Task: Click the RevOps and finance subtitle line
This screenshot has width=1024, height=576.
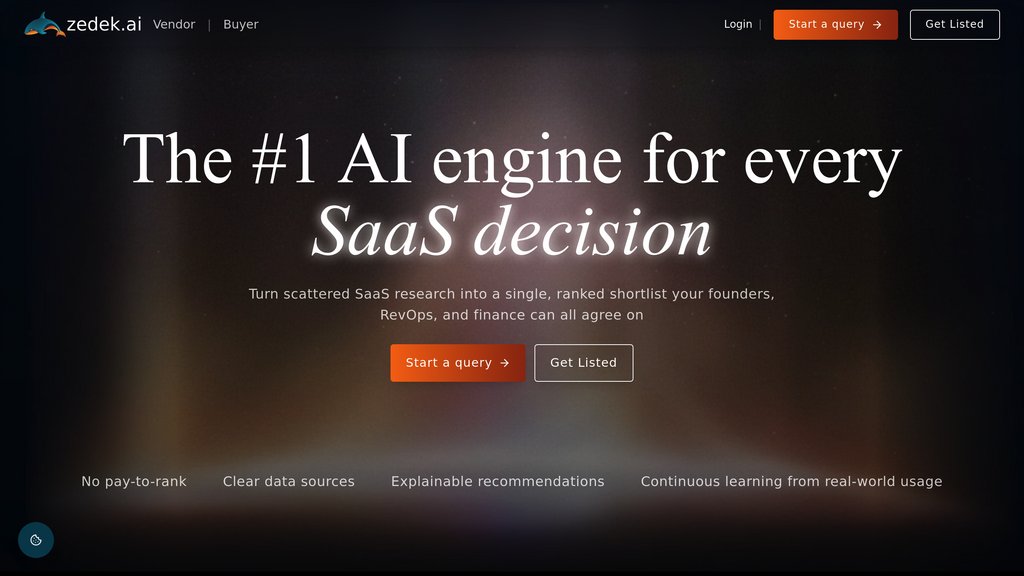Action: (511, 315)
